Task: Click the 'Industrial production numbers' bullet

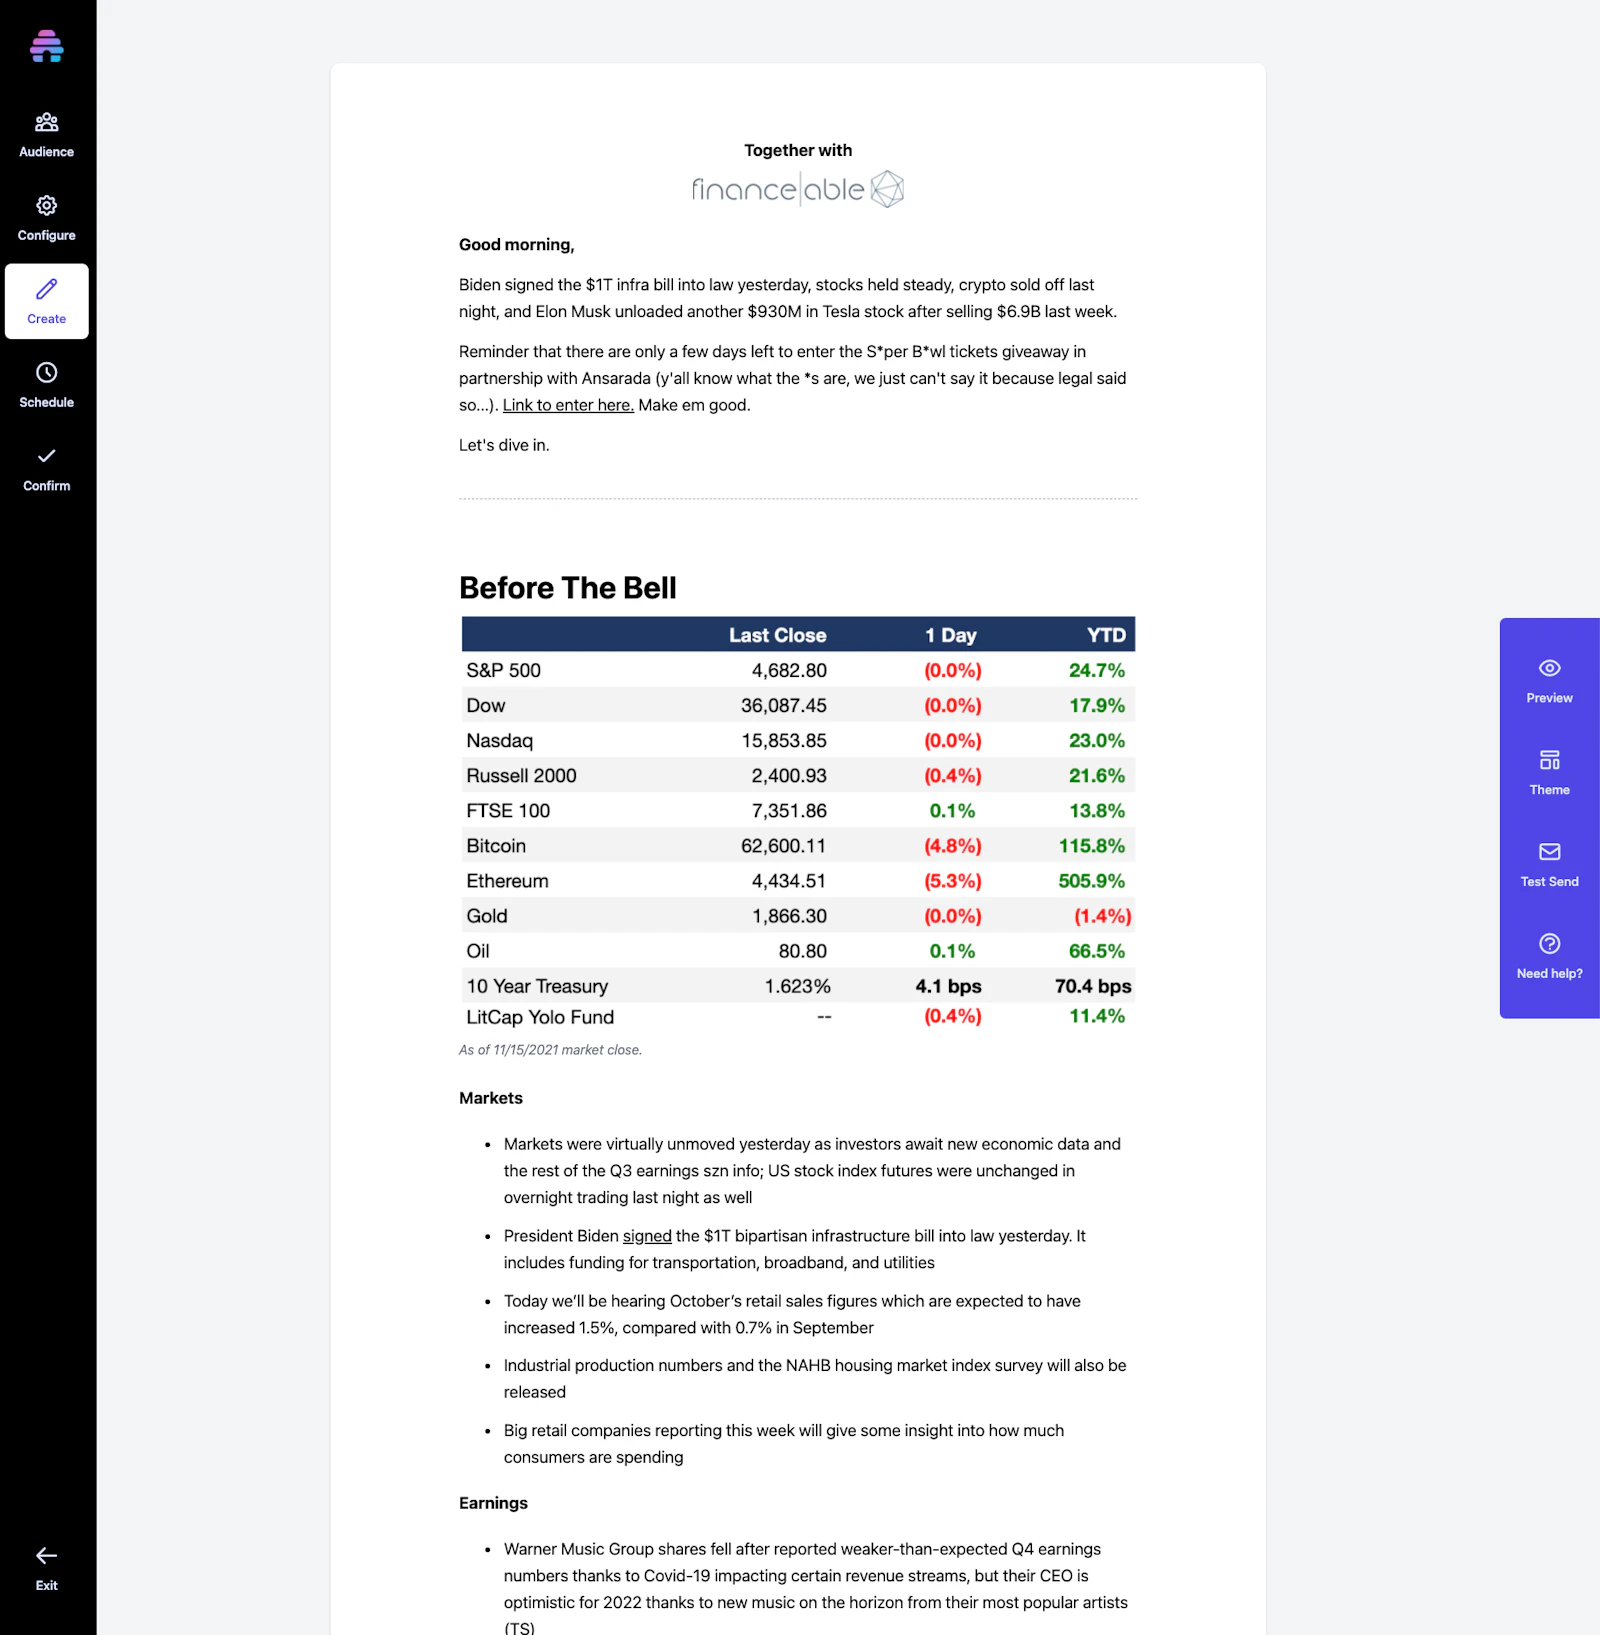Action: (x=815, y=1378)
